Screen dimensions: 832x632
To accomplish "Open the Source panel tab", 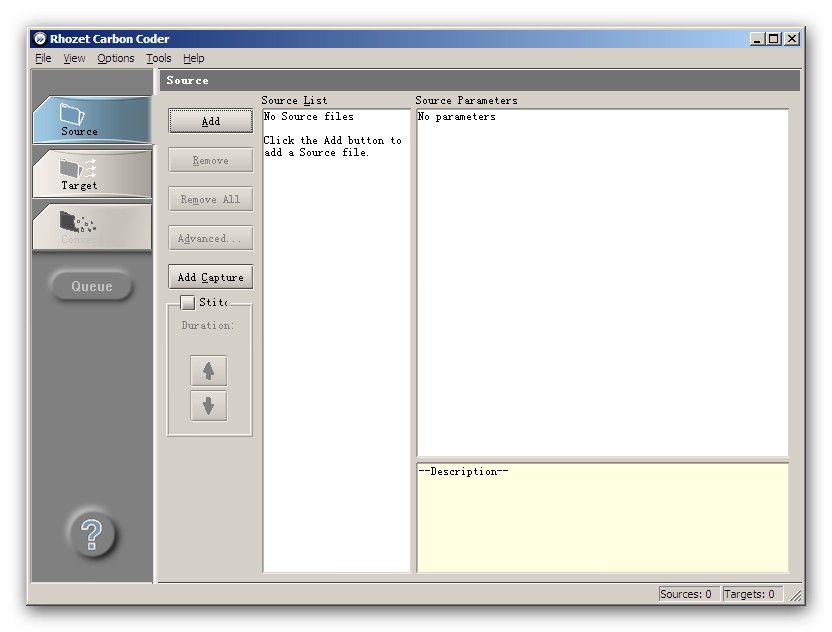I will click(92, 120).
